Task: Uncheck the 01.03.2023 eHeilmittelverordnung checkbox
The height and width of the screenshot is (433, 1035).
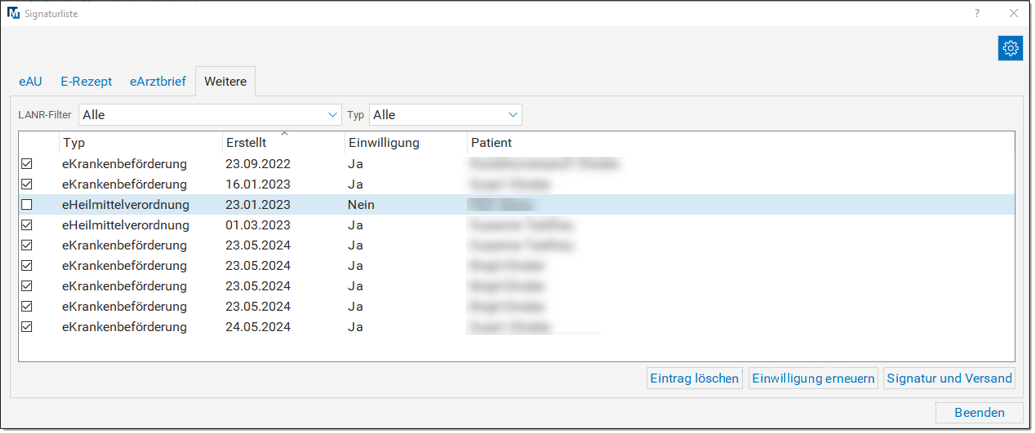Action: click(27, 225)
